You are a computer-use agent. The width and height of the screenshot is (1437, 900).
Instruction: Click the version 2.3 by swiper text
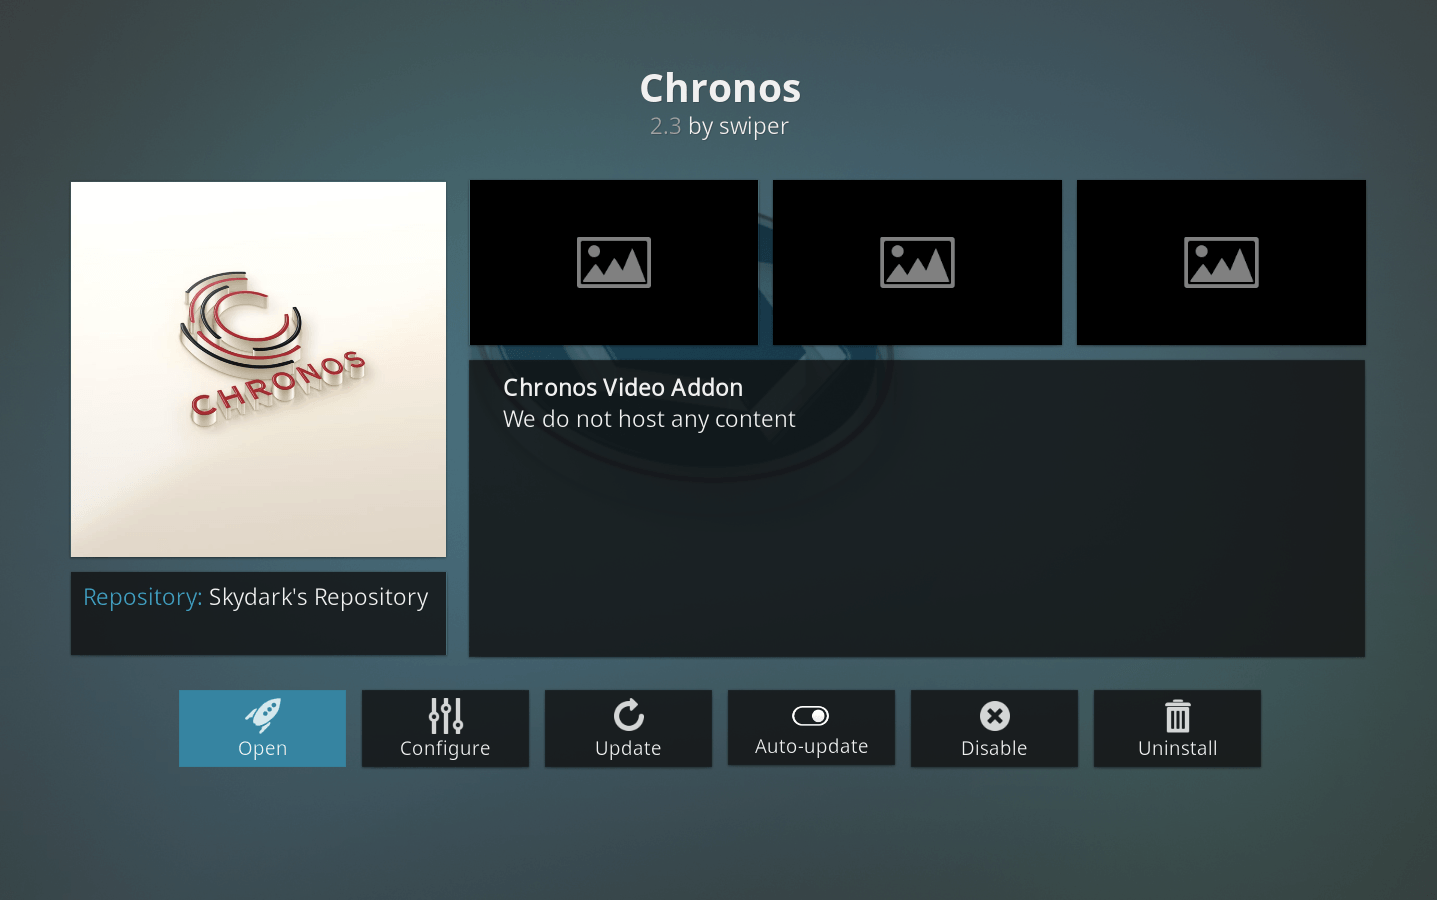(719, 126)
